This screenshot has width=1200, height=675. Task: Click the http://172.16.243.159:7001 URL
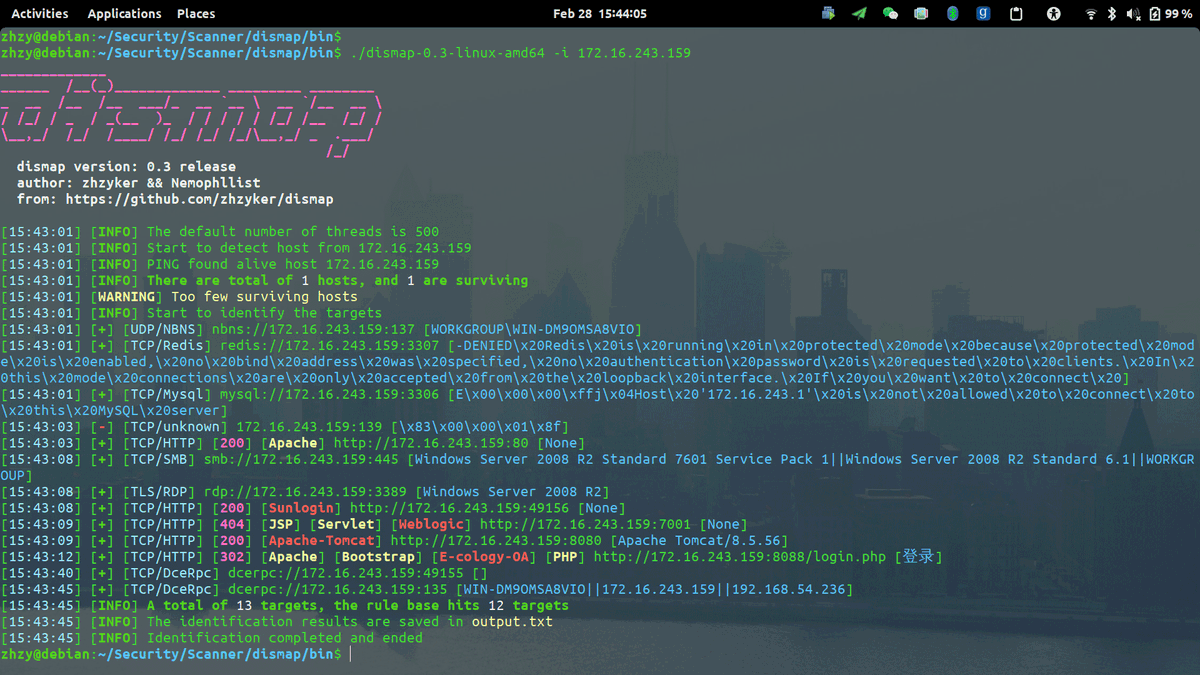point(586,524)
